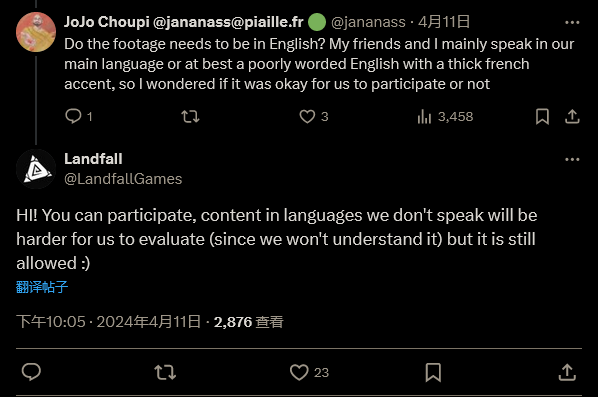The width and height of the screenshot is (598, 397).
Task: Open the @jananass handle link
Action: pos(368,22)
